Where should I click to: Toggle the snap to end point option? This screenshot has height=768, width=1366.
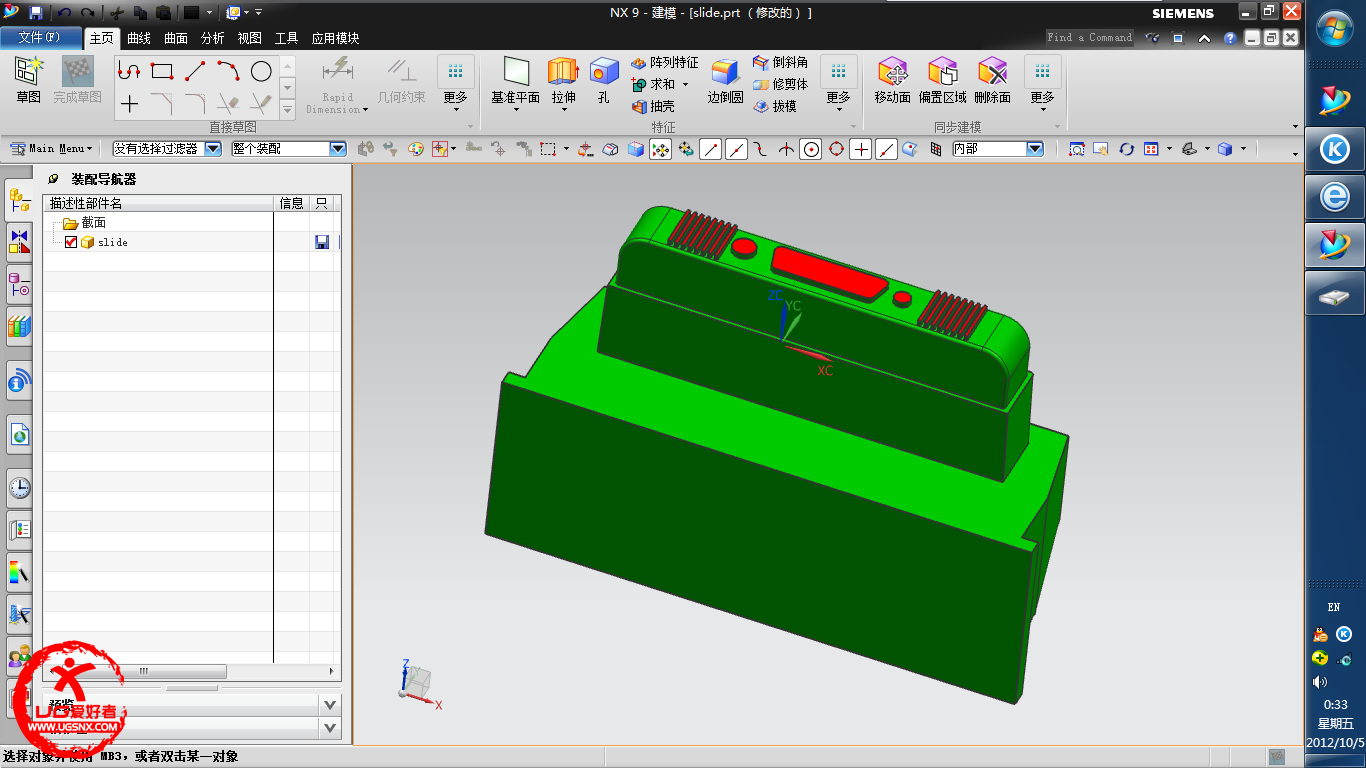click(711, 149)
